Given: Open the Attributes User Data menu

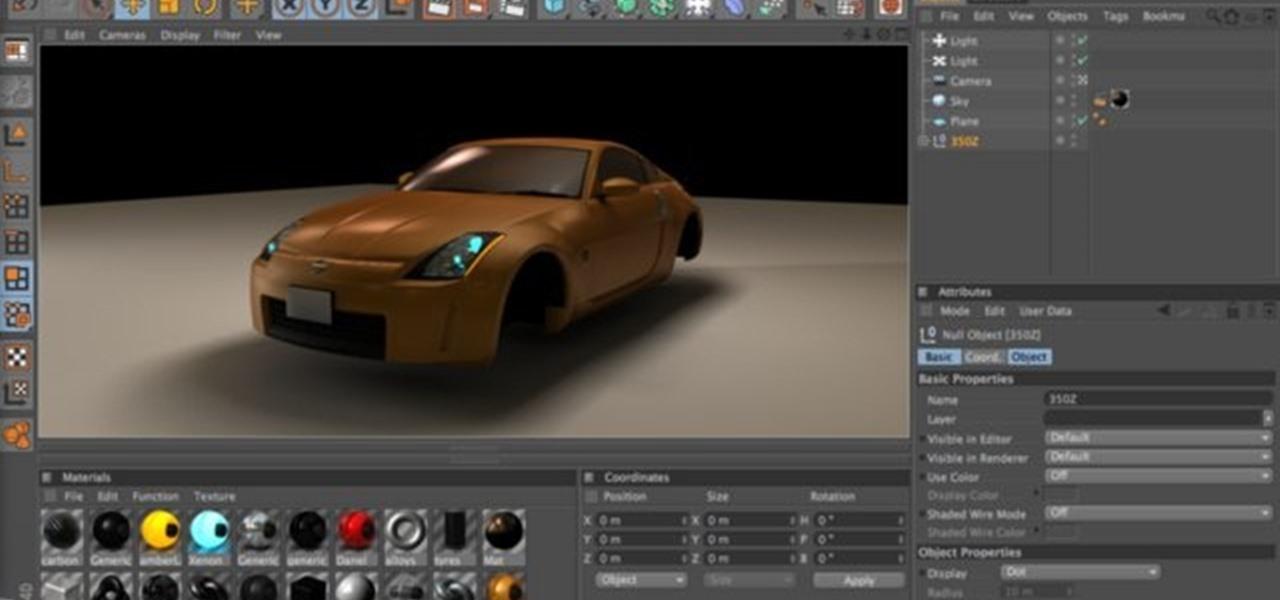Looking at the screenshot, I should point(1046,311).
